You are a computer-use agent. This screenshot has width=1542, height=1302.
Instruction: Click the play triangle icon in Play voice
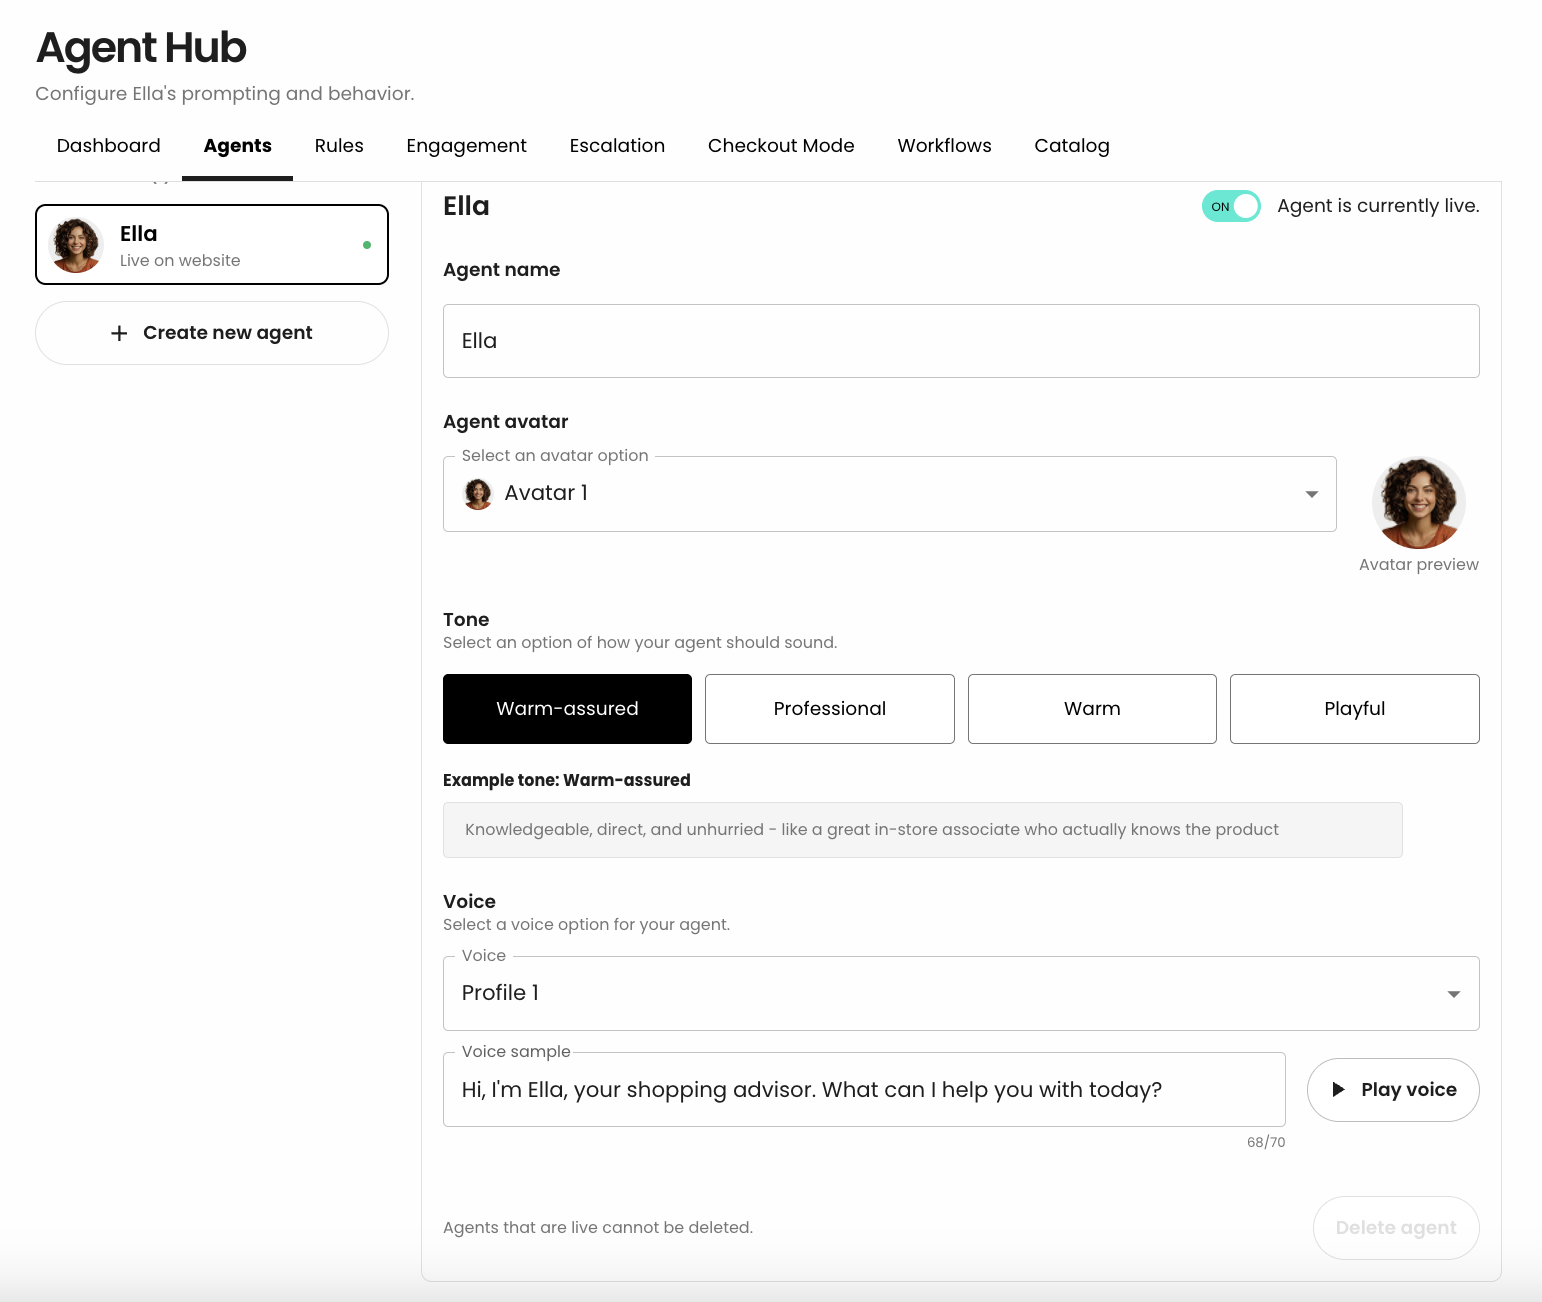click(1338, 1090)
